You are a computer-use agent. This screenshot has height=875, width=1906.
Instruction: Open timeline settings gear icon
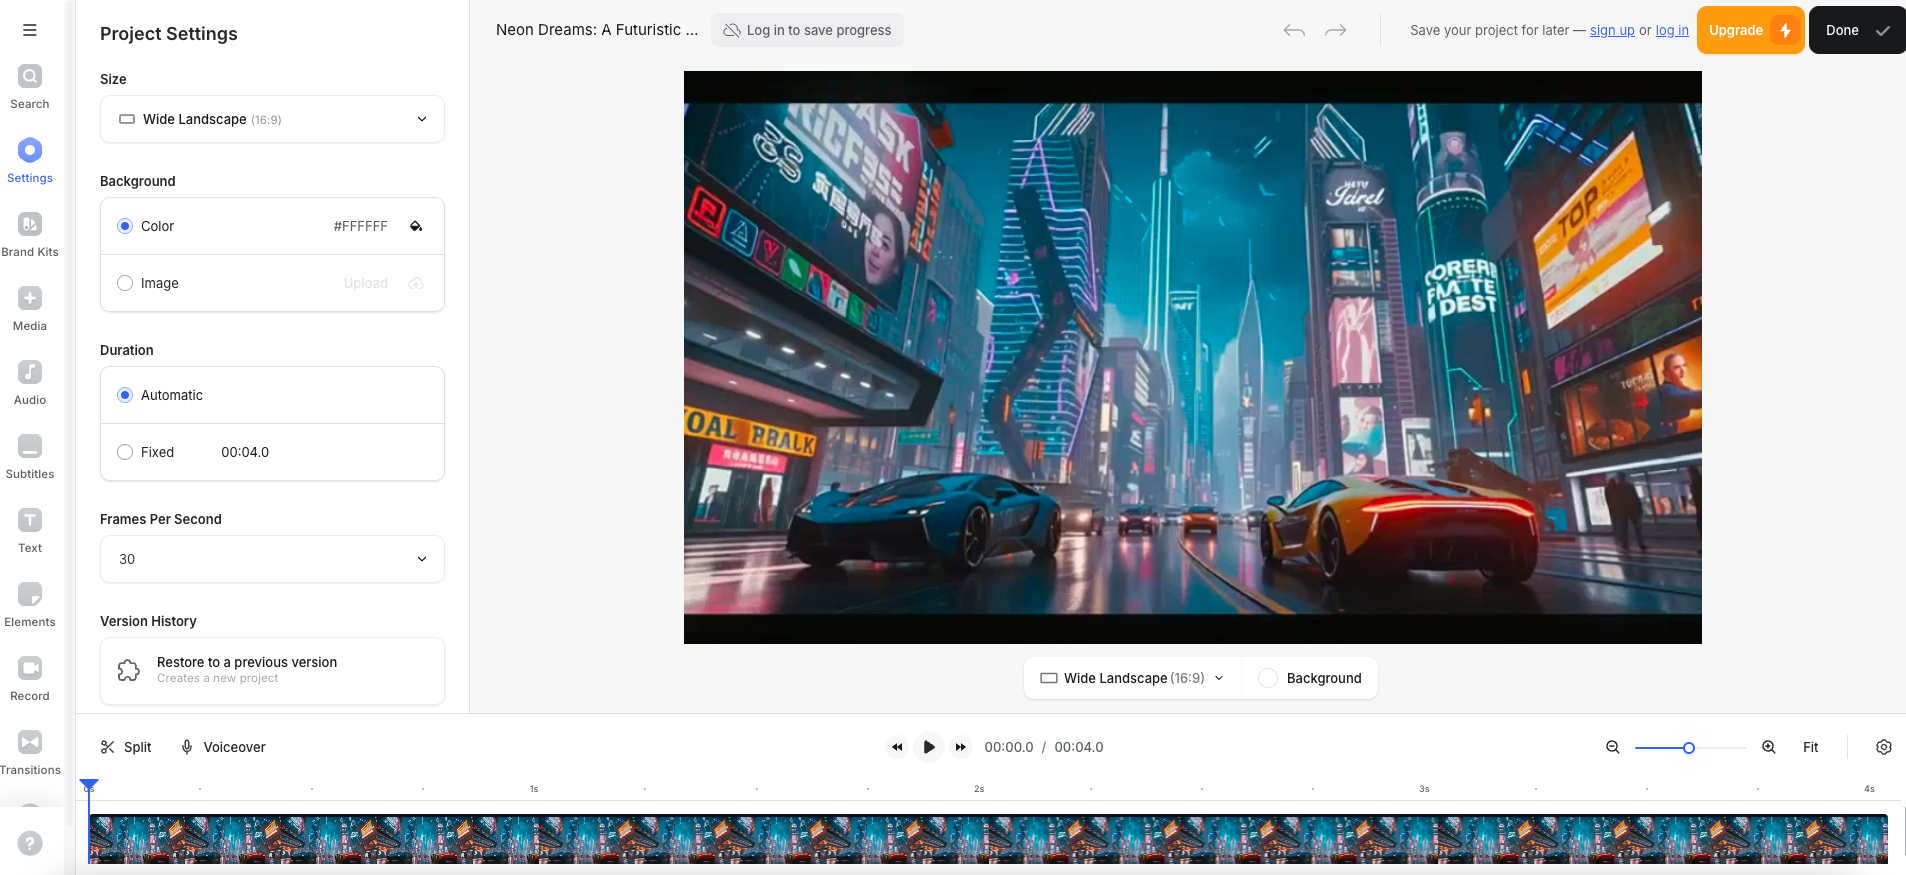[1884, 747]
